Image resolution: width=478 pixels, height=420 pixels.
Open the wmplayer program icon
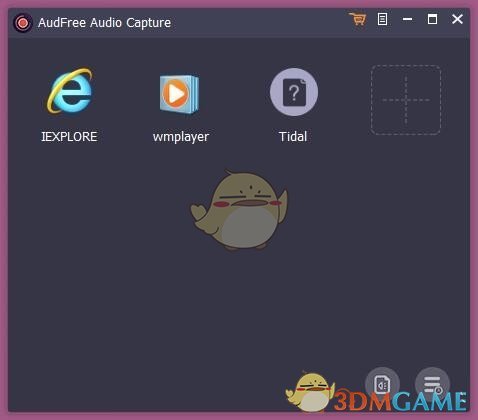click(179, 94)
